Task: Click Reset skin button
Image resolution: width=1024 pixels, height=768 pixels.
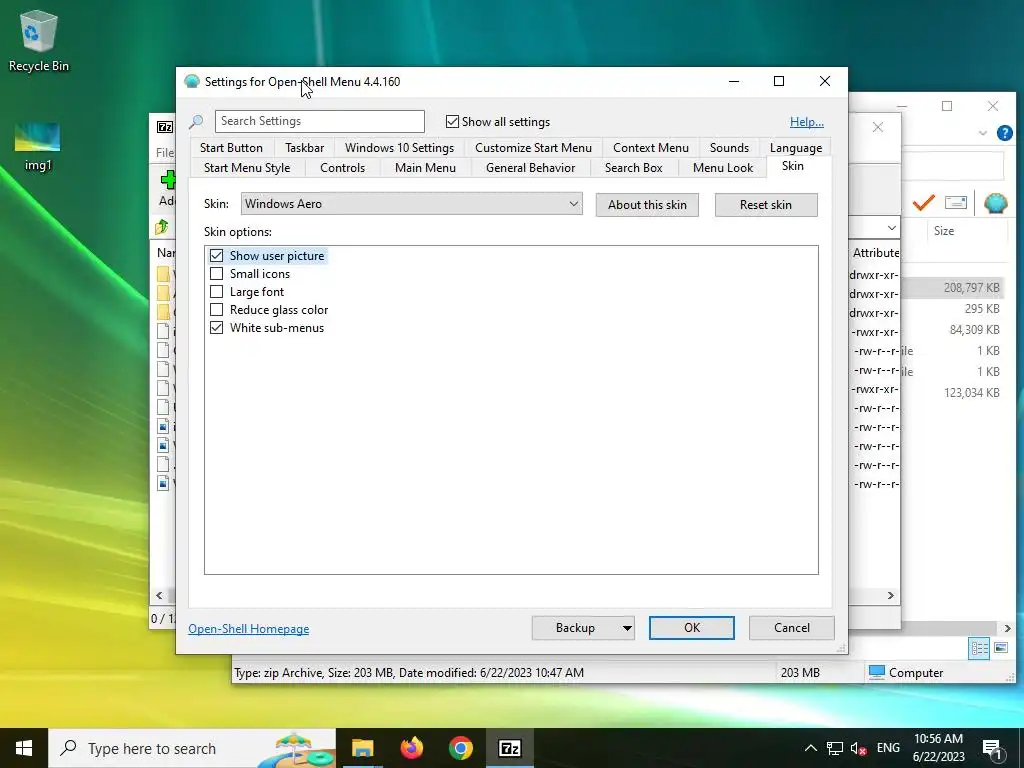Action: pyautogui.click(x=765, y=205)
